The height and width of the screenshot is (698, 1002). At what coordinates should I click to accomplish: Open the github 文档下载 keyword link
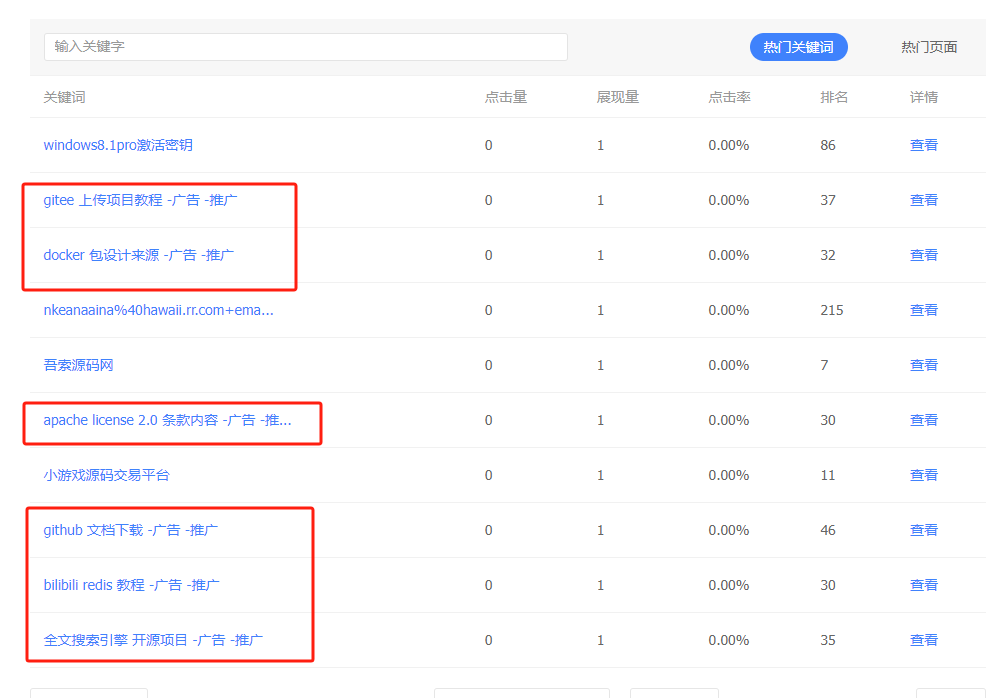click(111, 529)
